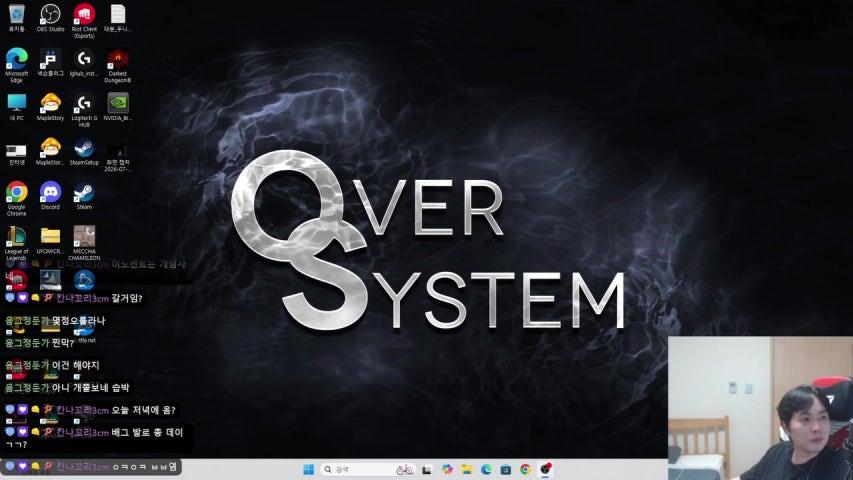The image size is (853, 480).
Task: Select the Google Chrome desktop icon
Action: 16,198
